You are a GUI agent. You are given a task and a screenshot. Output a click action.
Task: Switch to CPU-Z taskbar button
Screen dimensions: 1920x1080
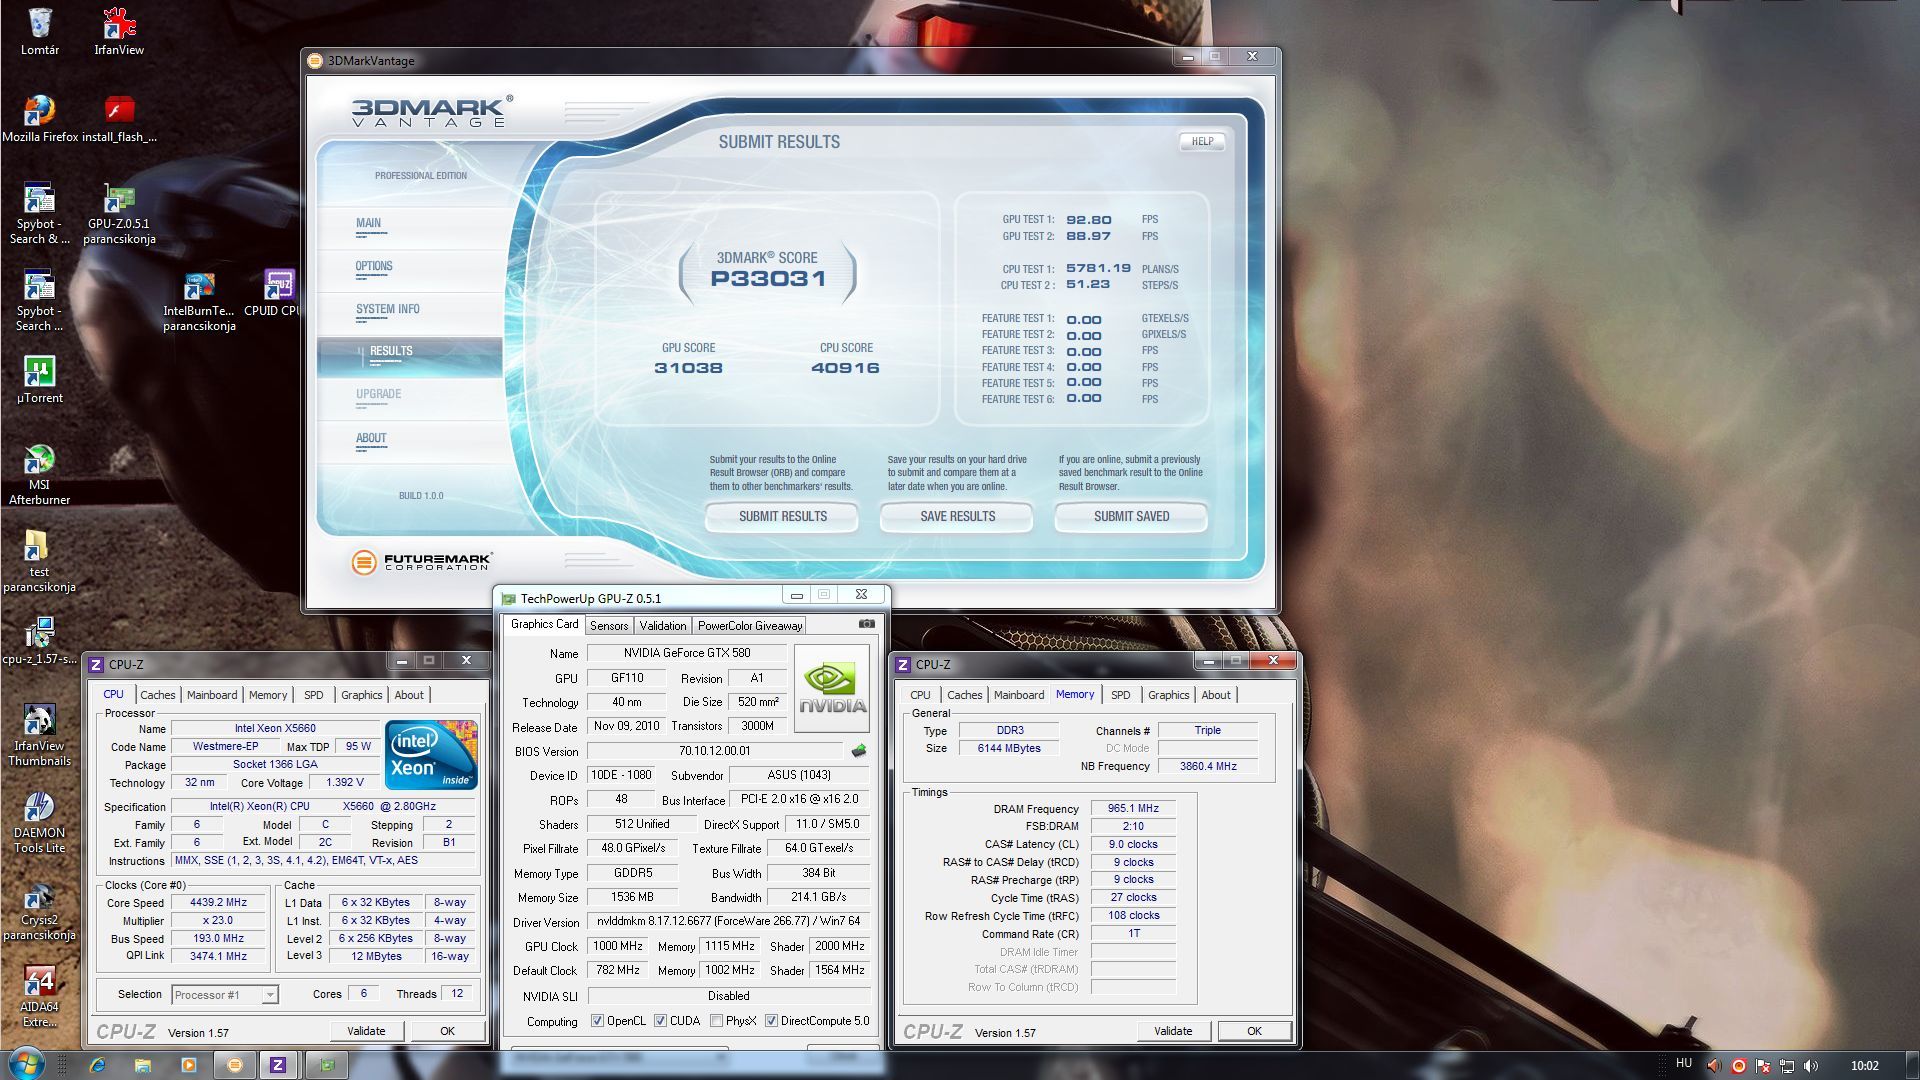point(278,1065)
